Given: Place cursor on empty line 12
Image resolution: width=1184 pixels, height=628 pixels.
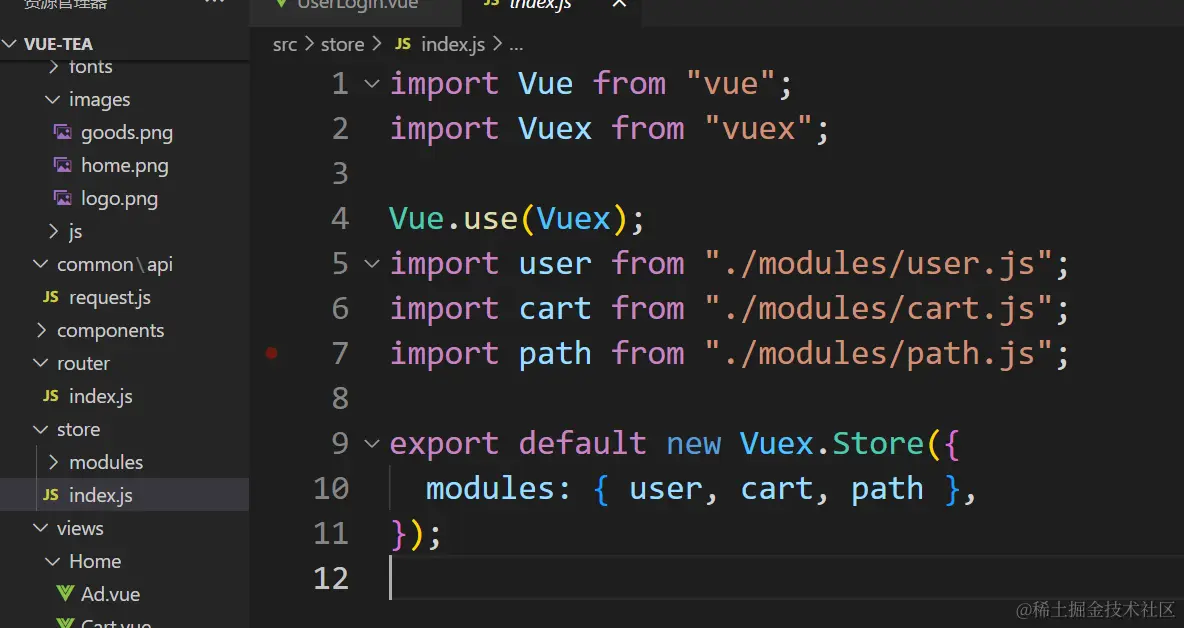Looking at the screenshot, I should [x=785, y=578].
